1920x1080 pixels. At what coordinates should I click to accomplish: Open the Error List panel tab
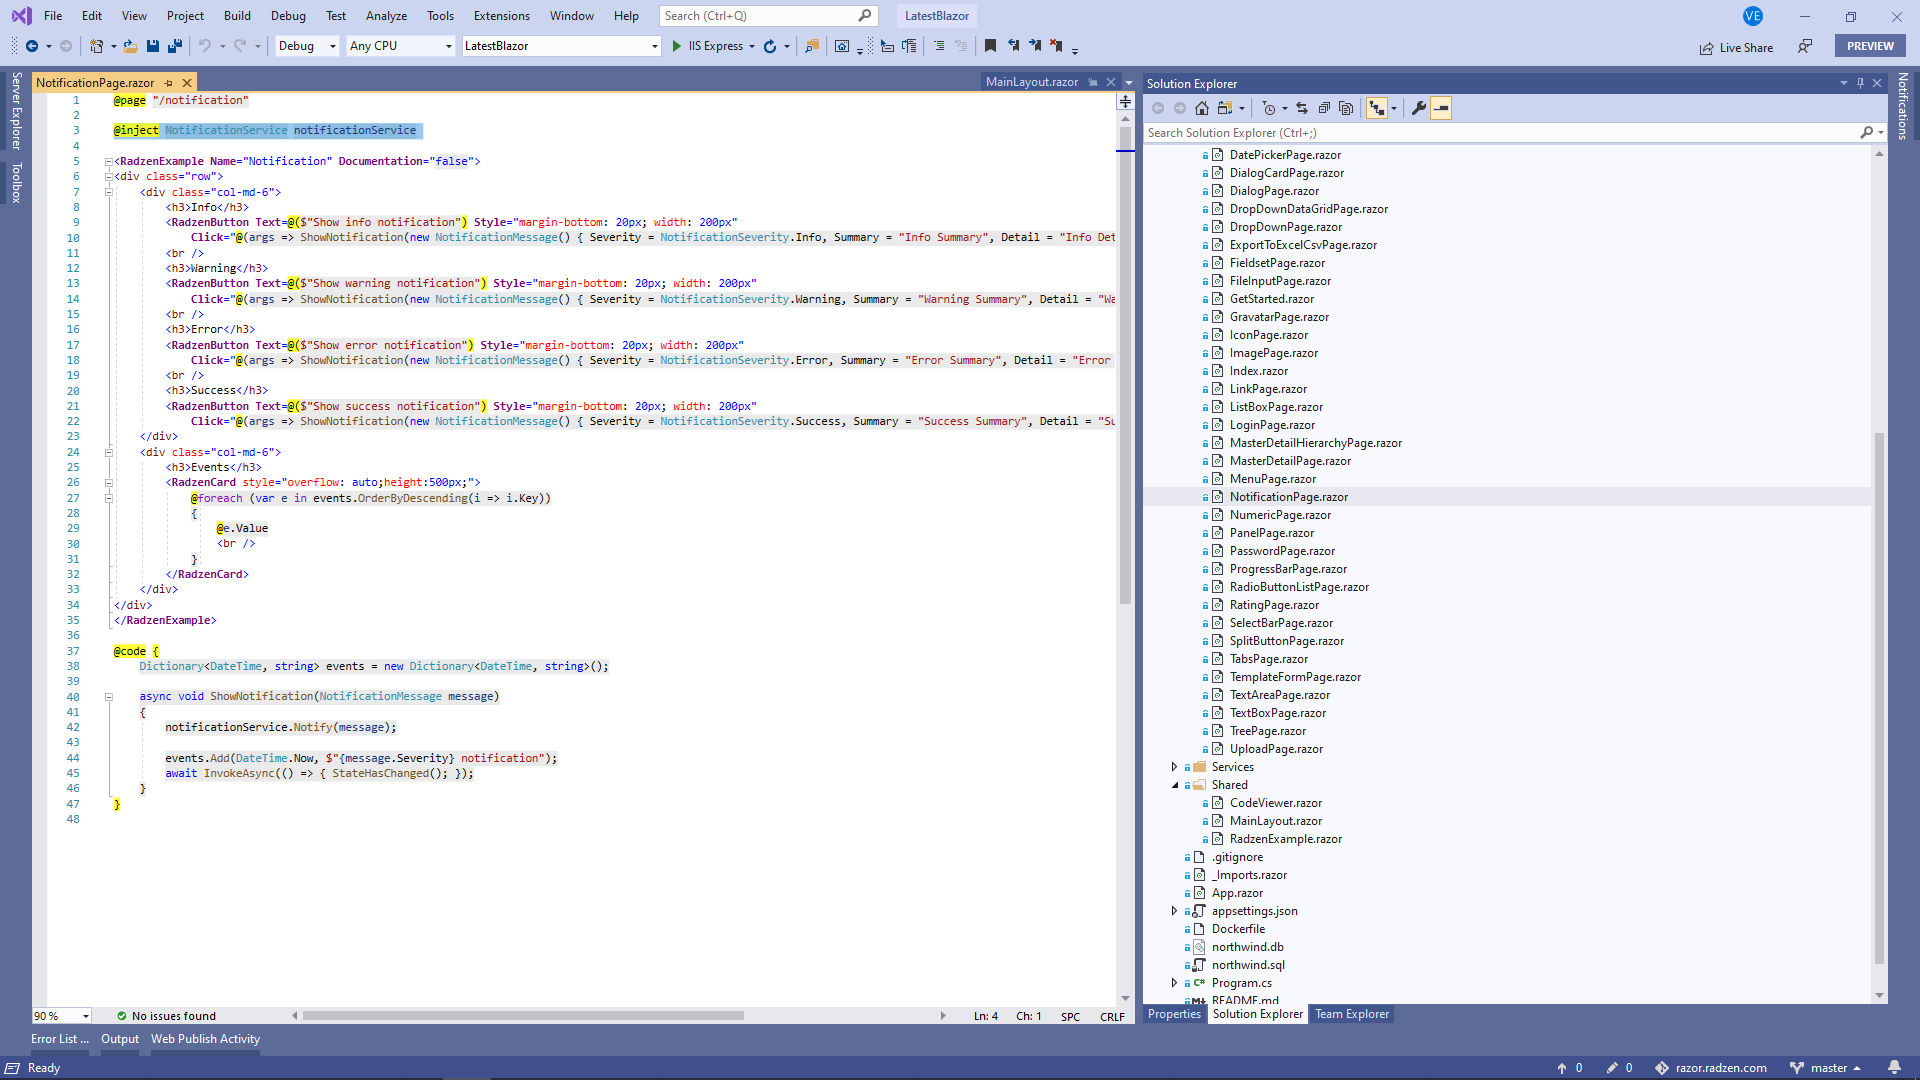click(60, 1039)
